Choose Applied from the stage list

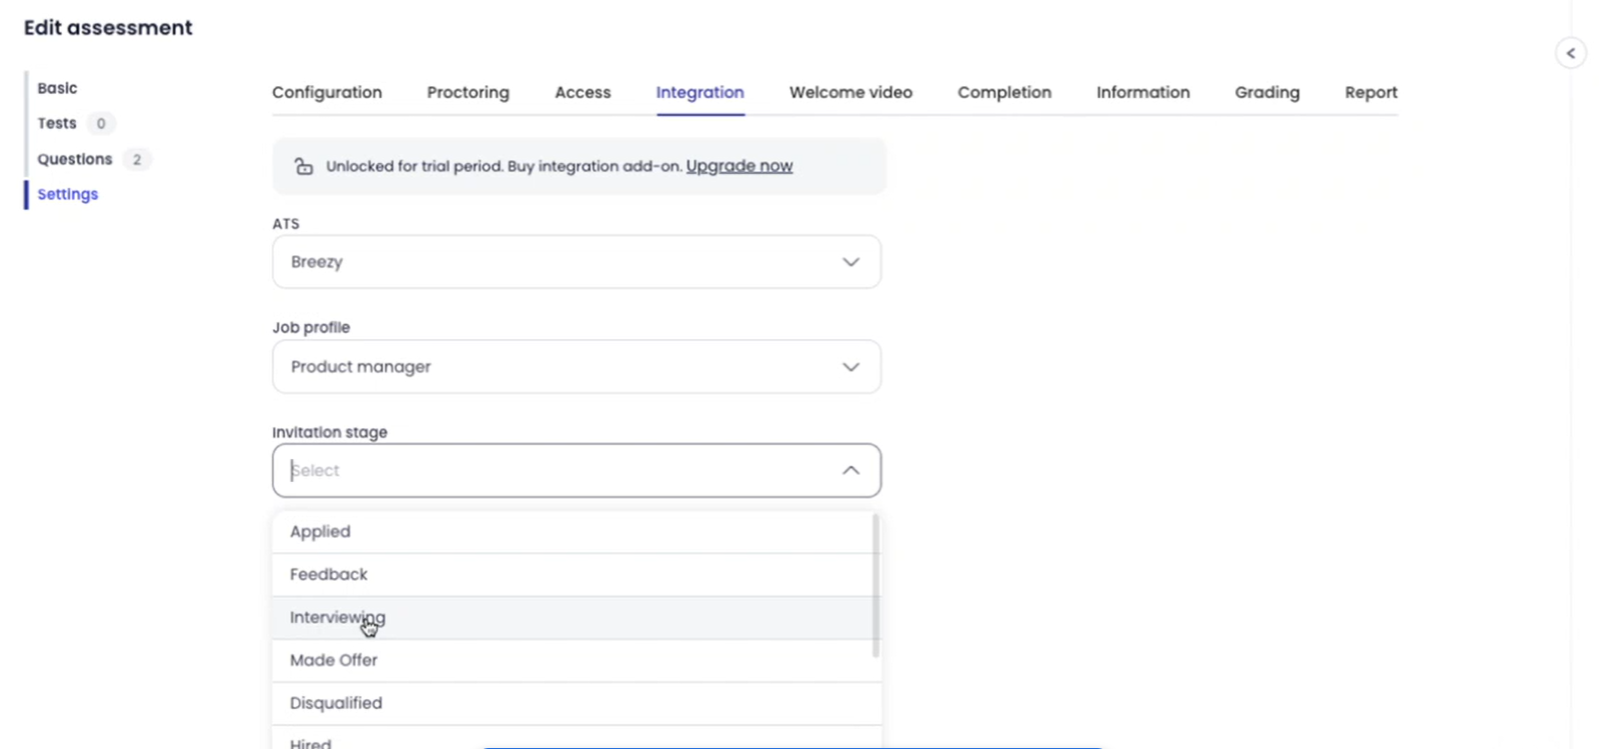[320, 532]
